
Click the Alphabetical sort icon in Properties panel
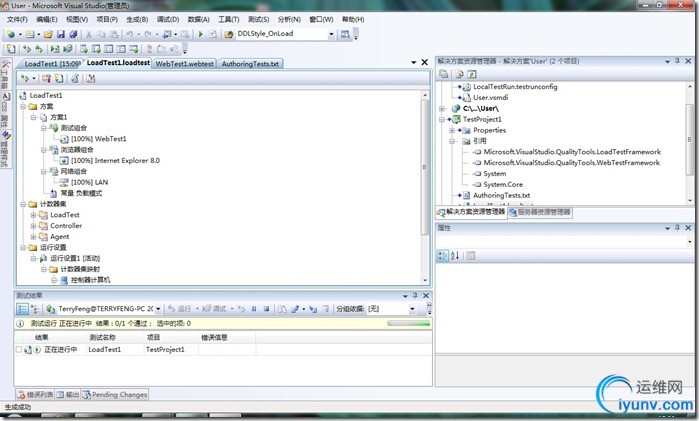[455, 256]
